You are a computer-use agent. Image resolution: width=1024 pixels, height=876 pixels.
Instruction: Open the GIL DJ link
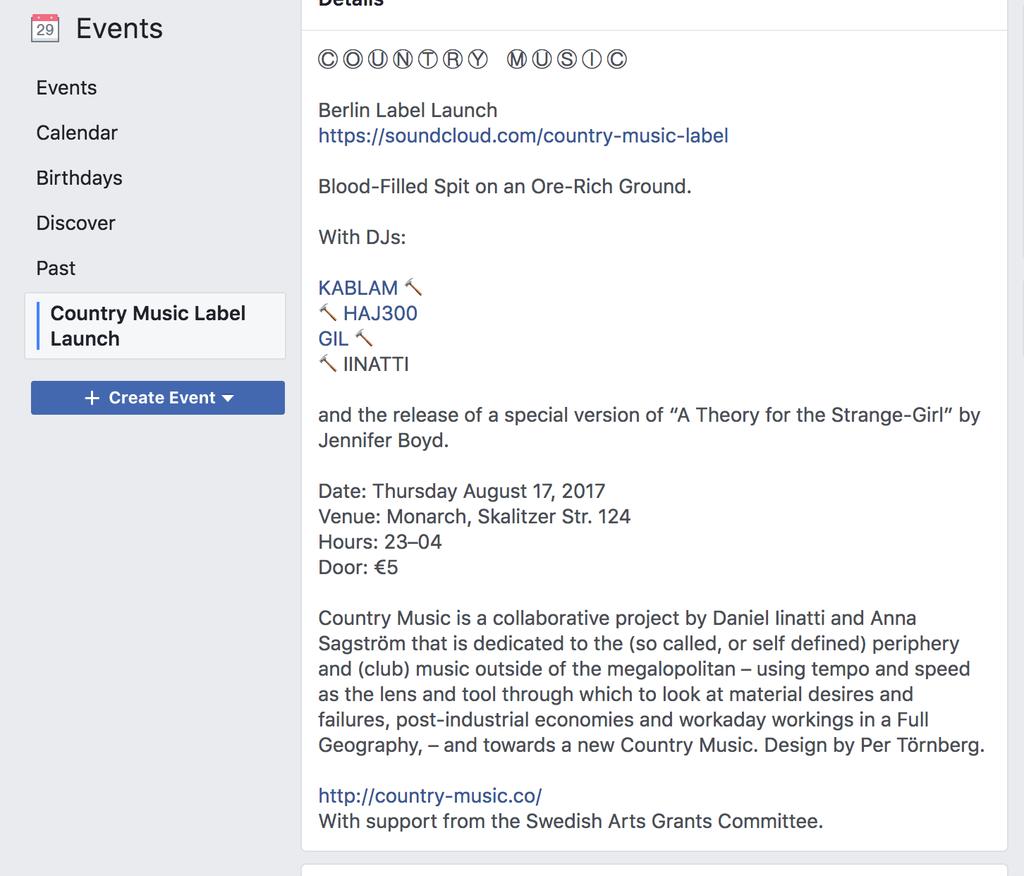(333, 338)
